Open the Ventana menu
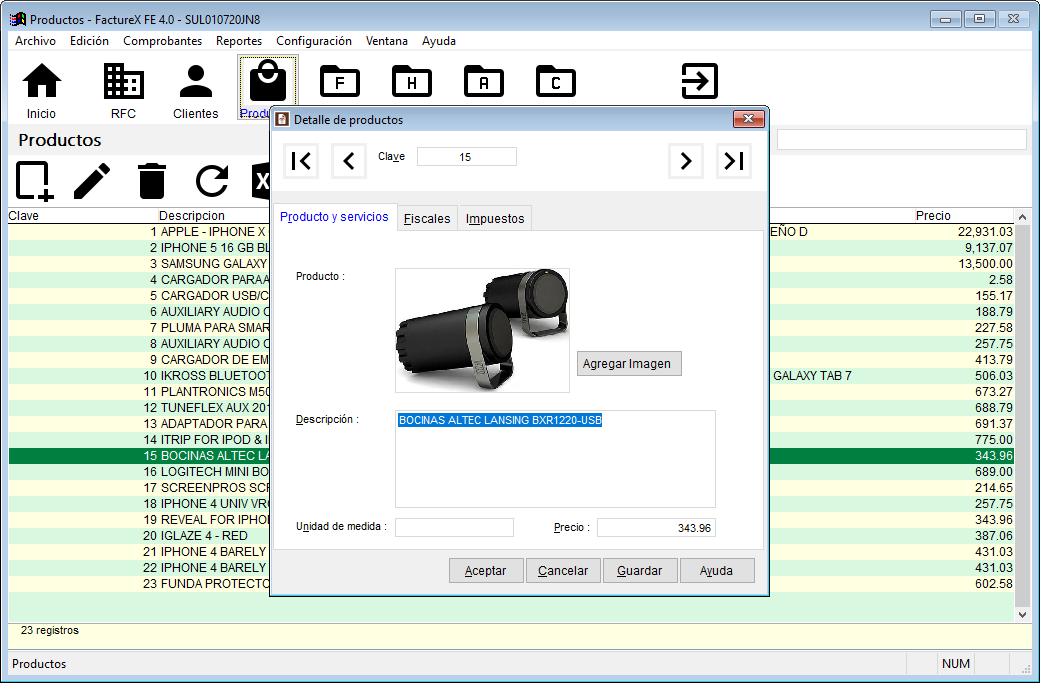Image resolution: width=1040 pixels, height=683 pixels. pyautogui.click(x=387, y=41)
